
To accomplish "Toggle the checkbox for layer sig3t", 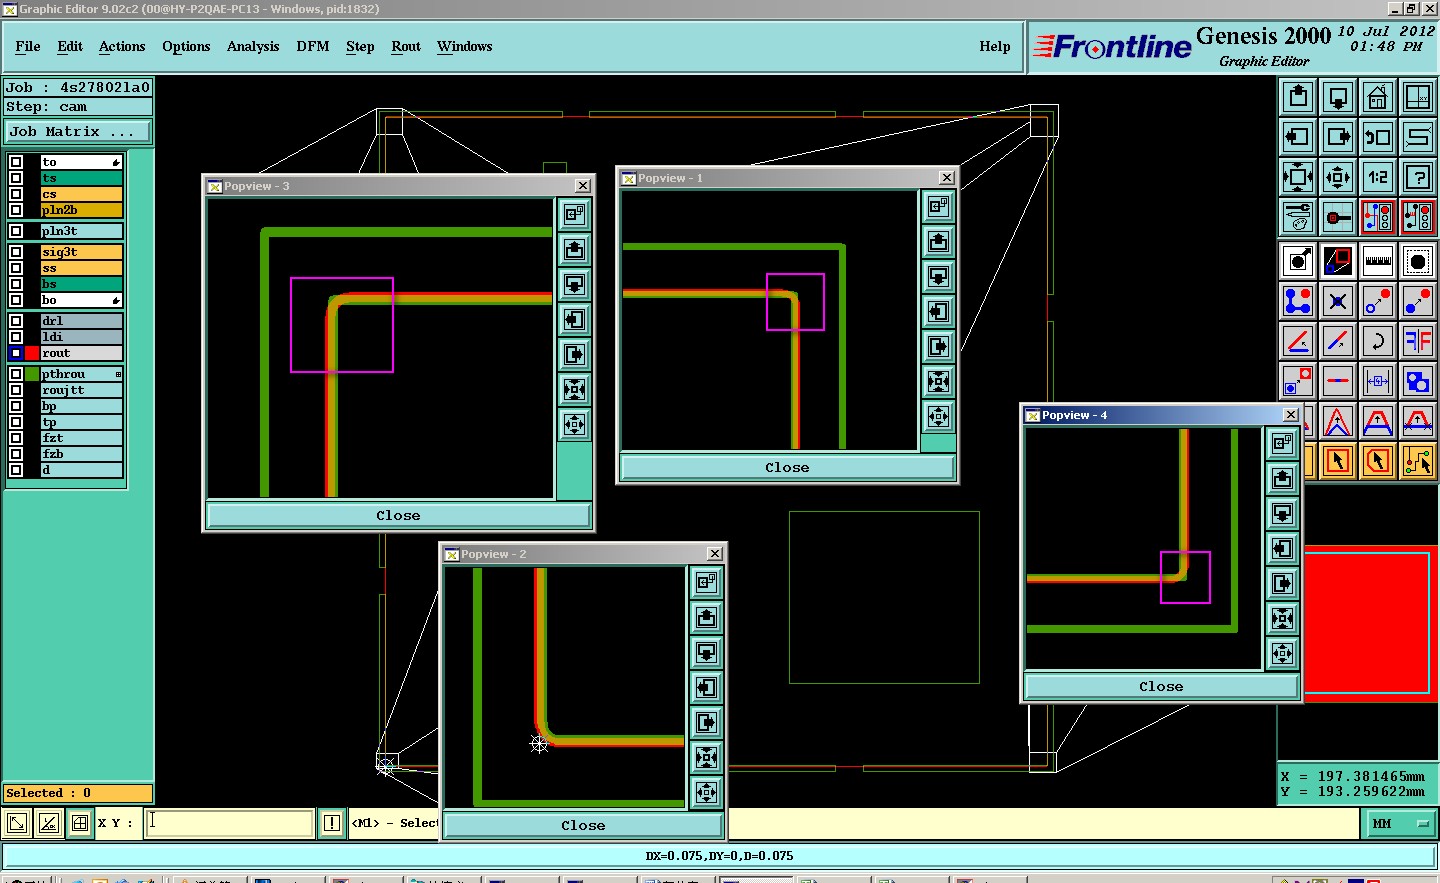I will tap(16, 252).
